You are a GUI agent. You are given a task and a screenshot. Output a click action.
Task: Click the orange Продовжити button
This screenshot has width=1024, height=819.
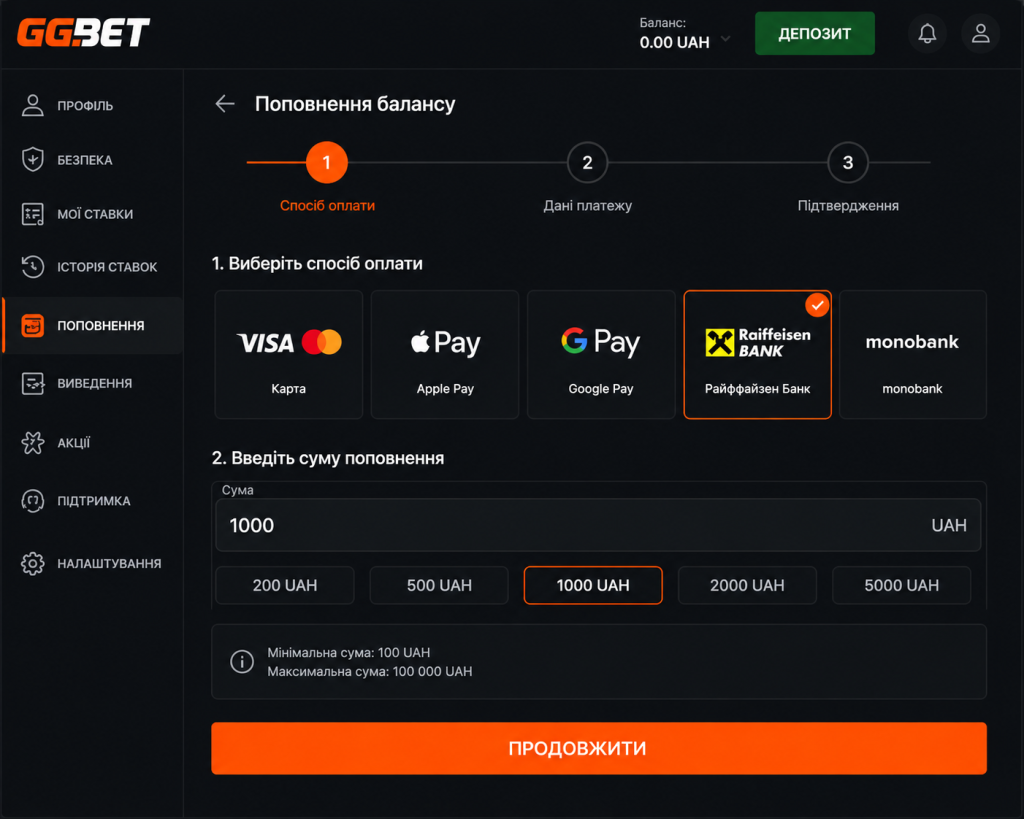click(x=599, y=748)
